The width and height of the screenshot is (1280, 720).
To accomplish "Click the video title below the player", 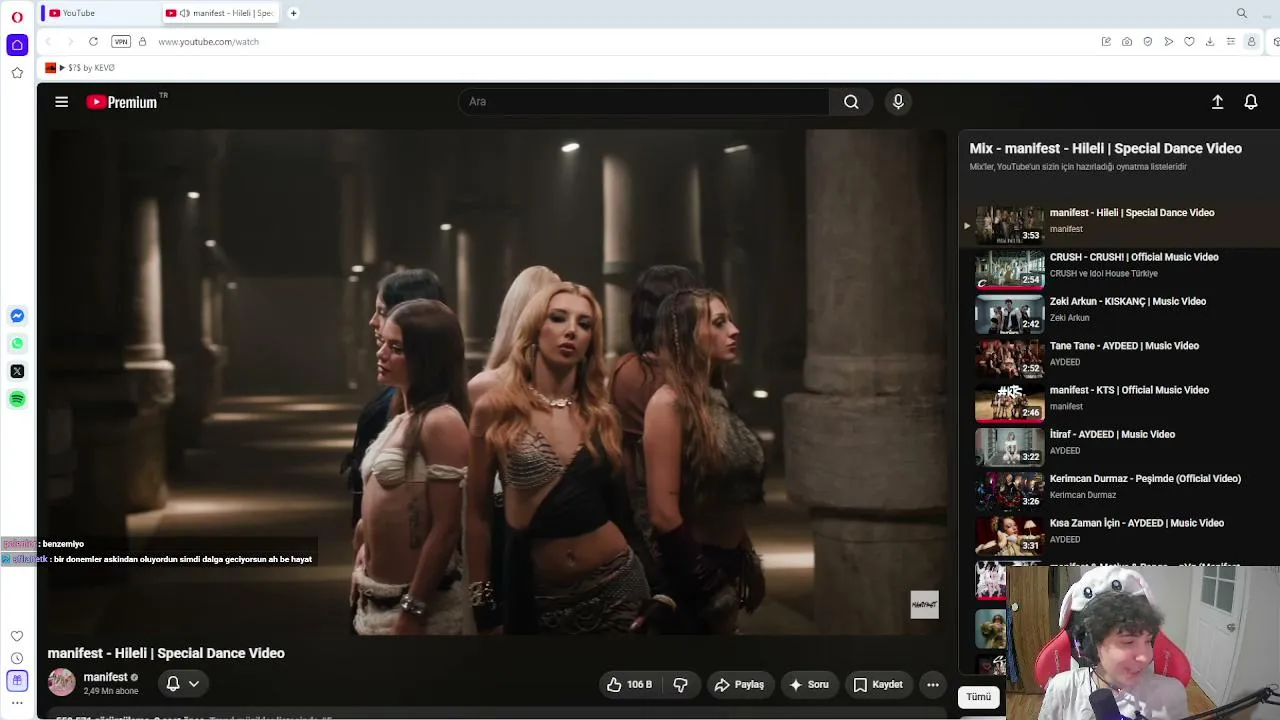I will (x=166, y=653).
